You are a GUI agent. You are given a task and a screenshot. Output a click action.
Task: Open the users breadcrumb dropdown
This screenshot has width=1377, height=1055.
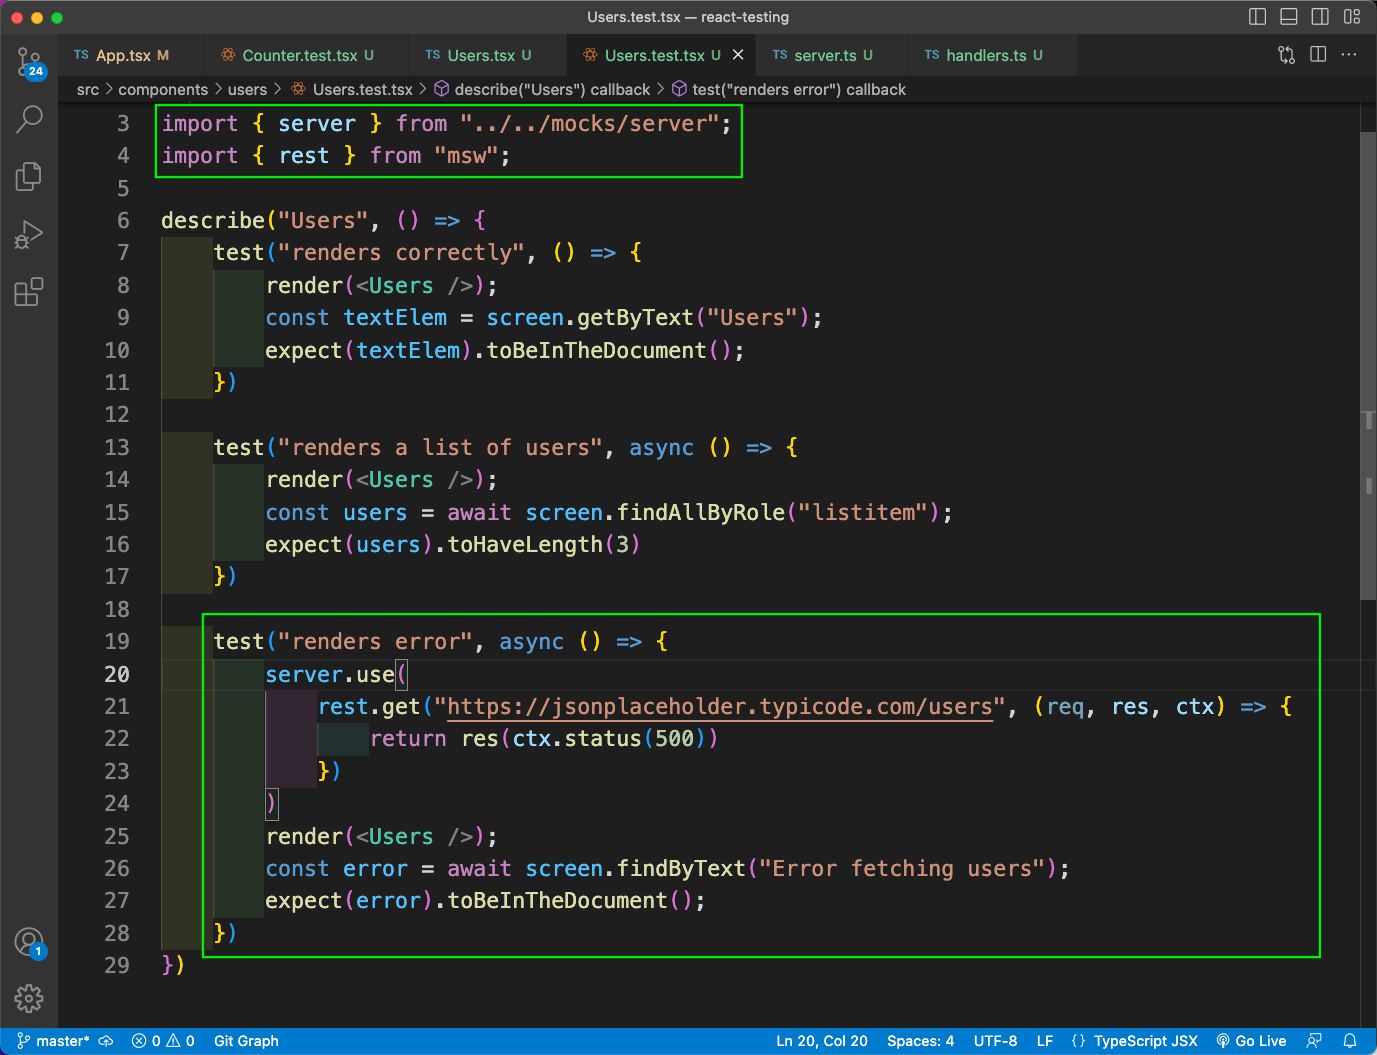click(x=248, y=89)
